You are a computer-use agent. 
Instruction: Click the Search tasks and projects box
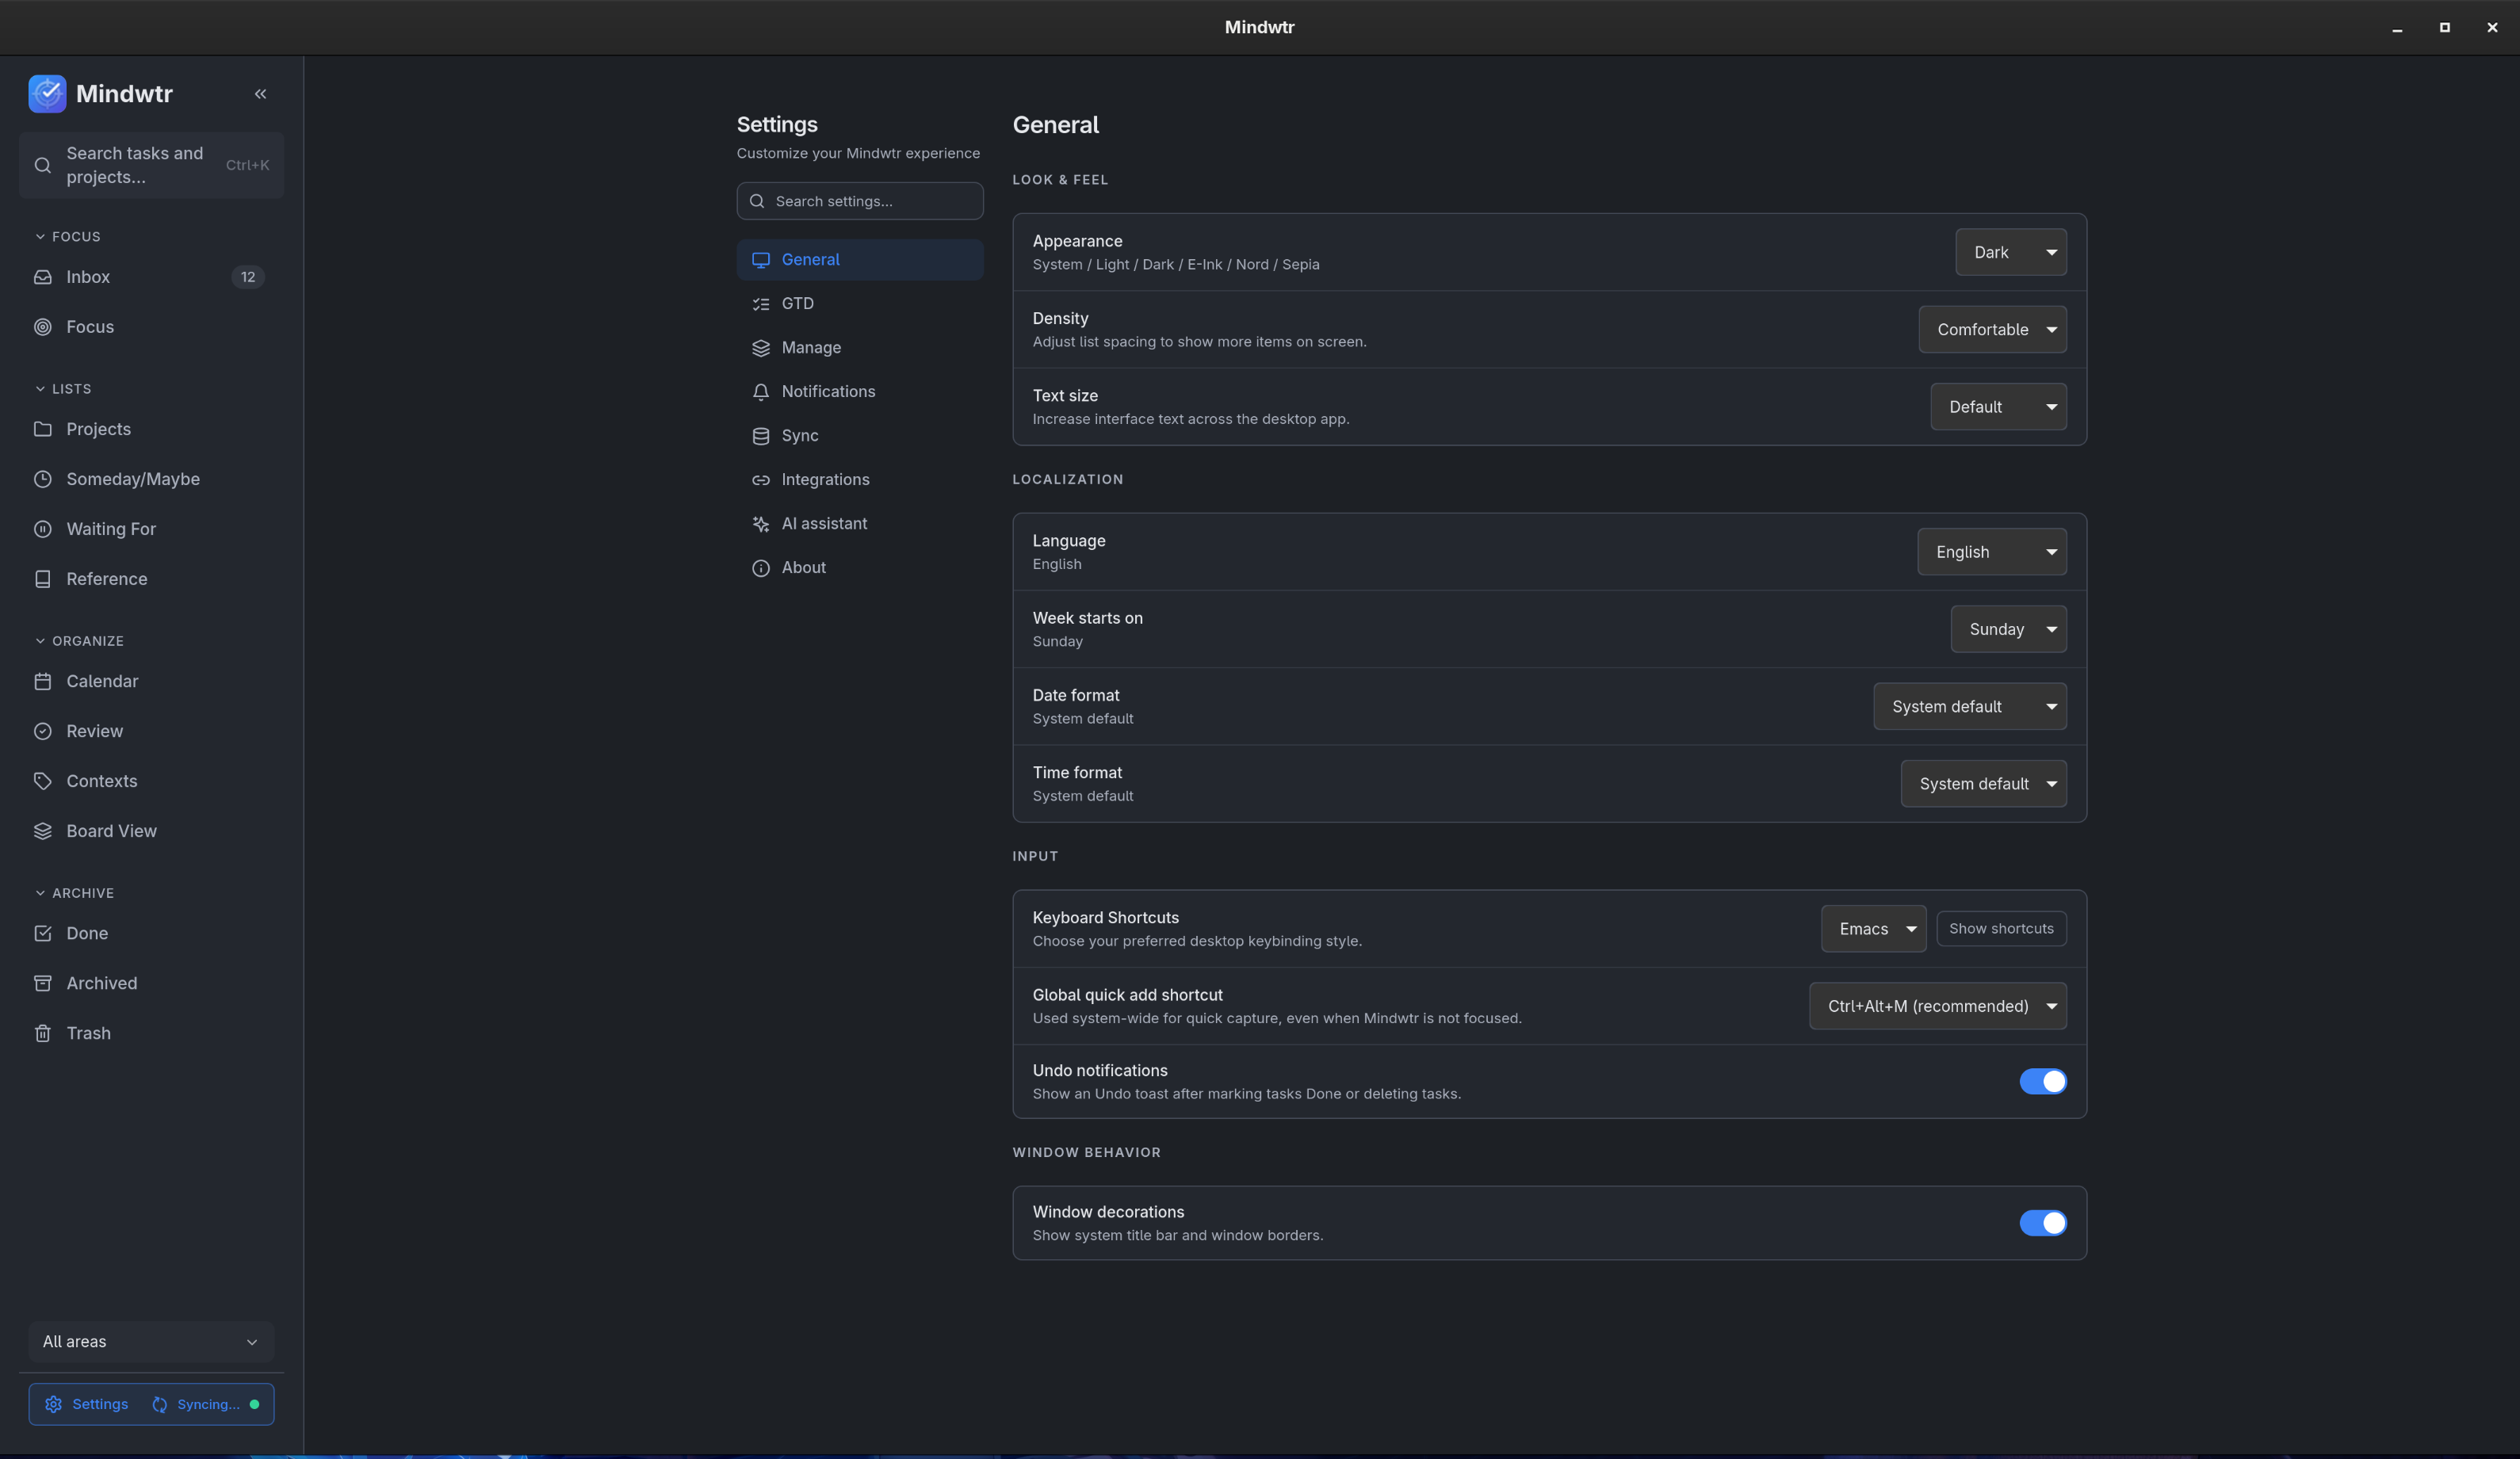[x=151, y=165]
